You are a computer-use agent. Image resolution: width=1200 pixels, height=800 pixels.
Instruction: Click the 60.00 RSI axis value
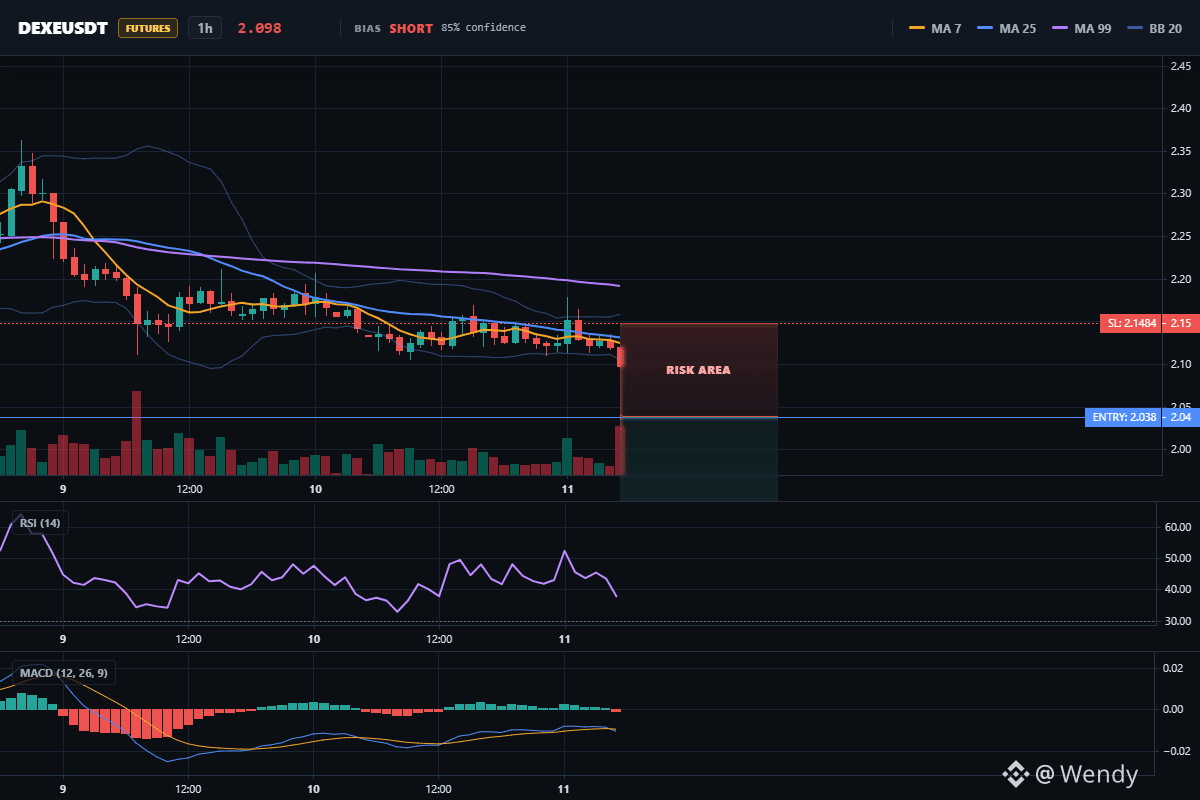pyautogui.click(x=1179, y=526)
